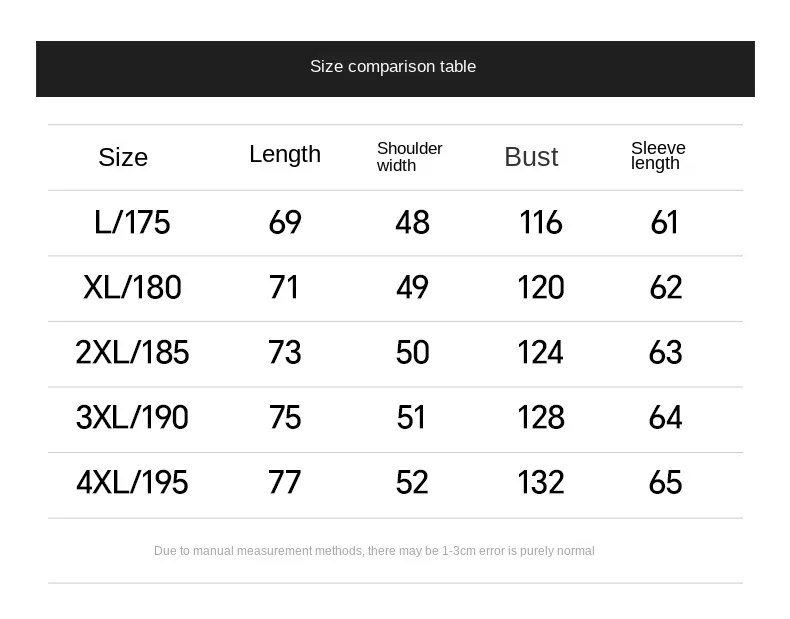Click the bust value 132
Screen dimensions: 790x619
pos(541,483)
